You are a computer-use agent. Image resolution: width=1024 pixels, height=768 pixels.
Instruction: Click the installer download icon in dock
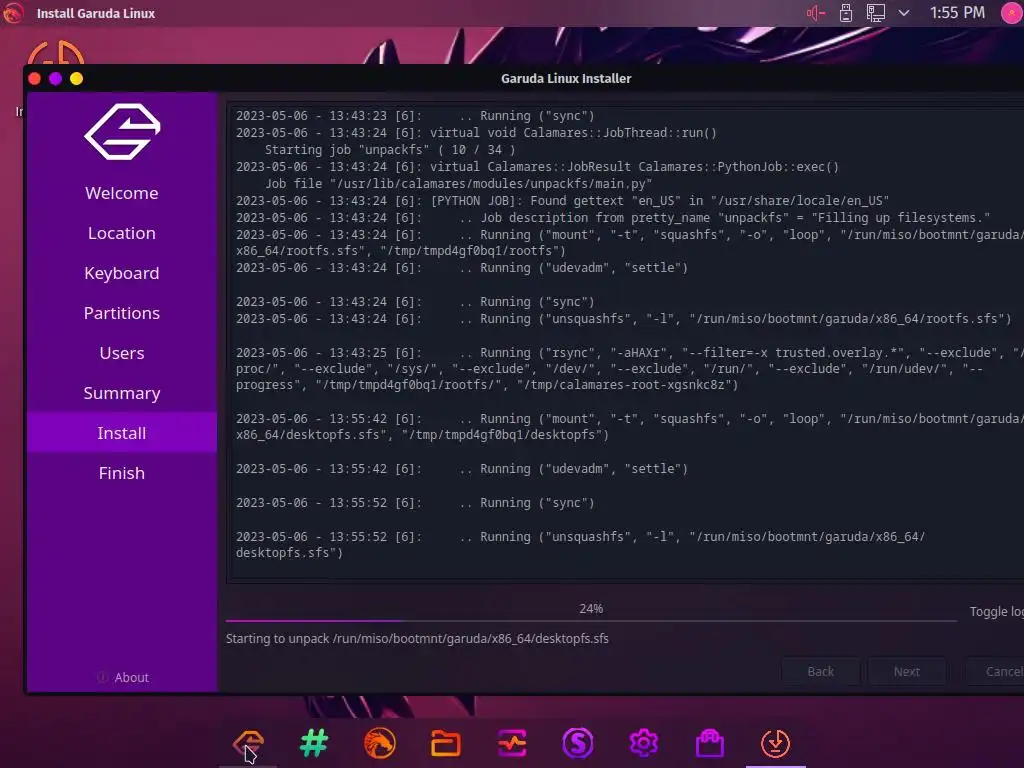[775, 743]
